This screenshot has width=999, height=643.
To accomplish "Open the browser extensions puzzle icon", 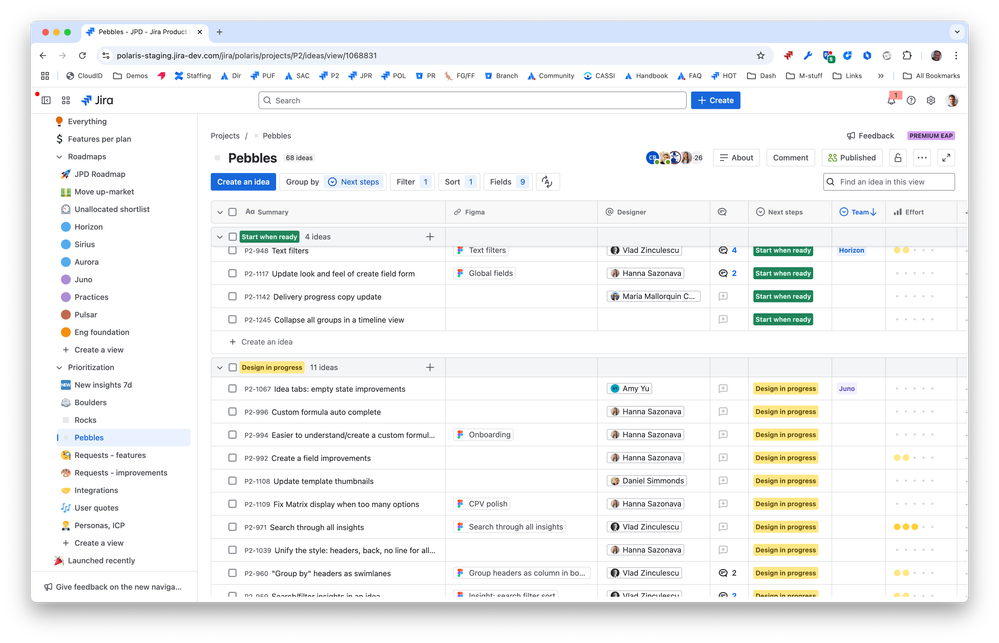I will tap(907, 55).
